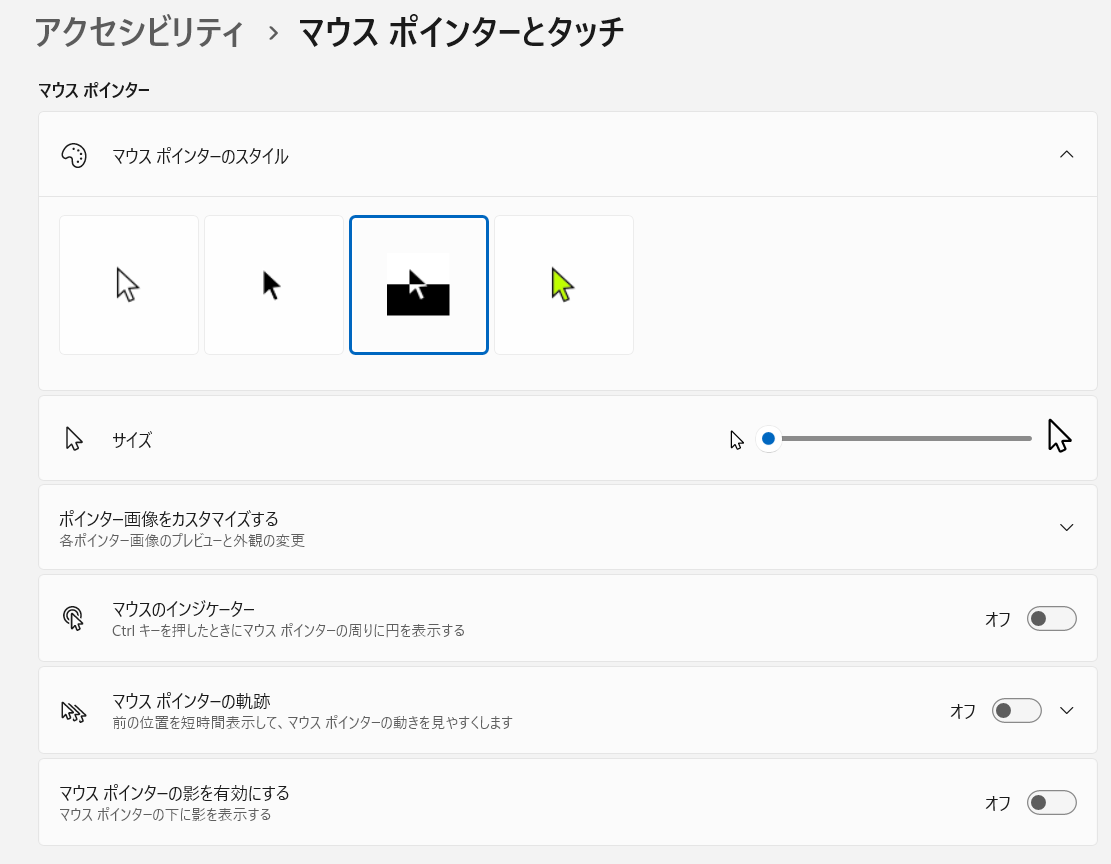Go back to アクセシビリティ breadcrumb

click(x=140, y=33)
